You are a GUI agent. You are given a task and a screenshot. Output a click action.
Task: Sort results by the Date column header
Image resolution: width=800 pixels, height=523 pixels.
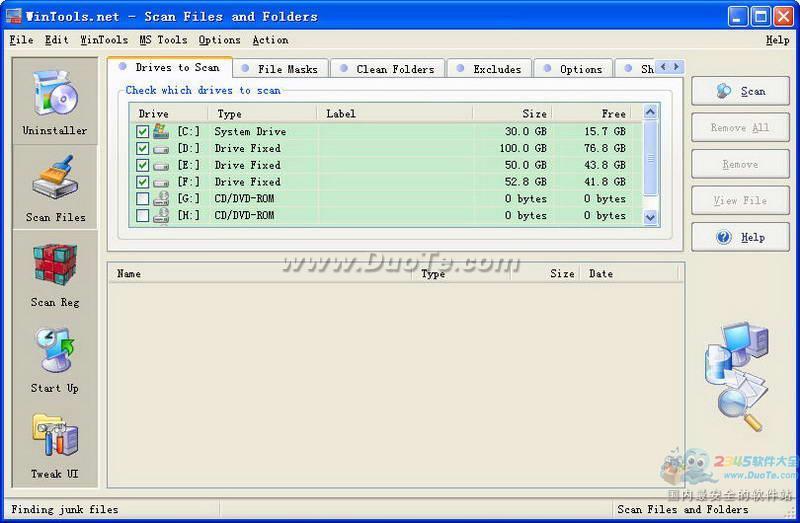point(630,273)
